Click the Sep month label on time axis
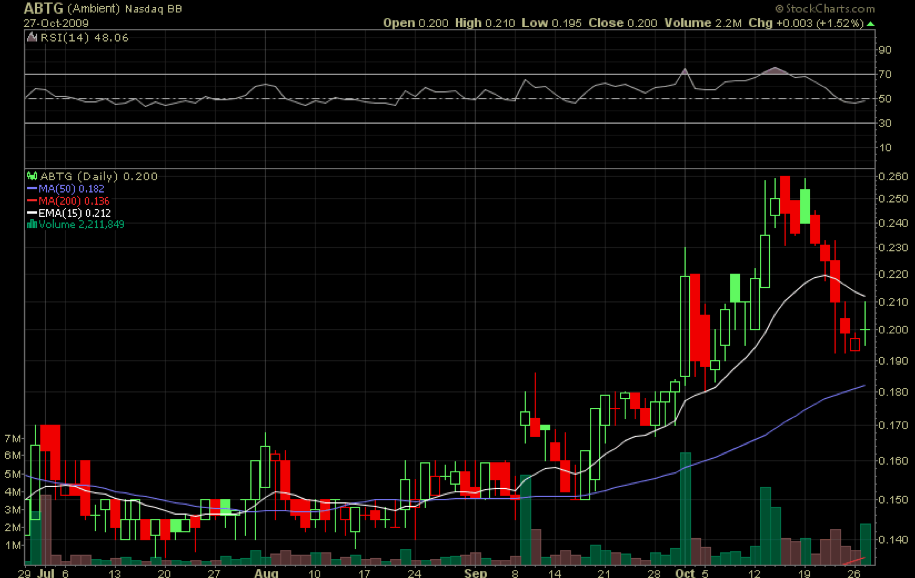 (476, 573)
